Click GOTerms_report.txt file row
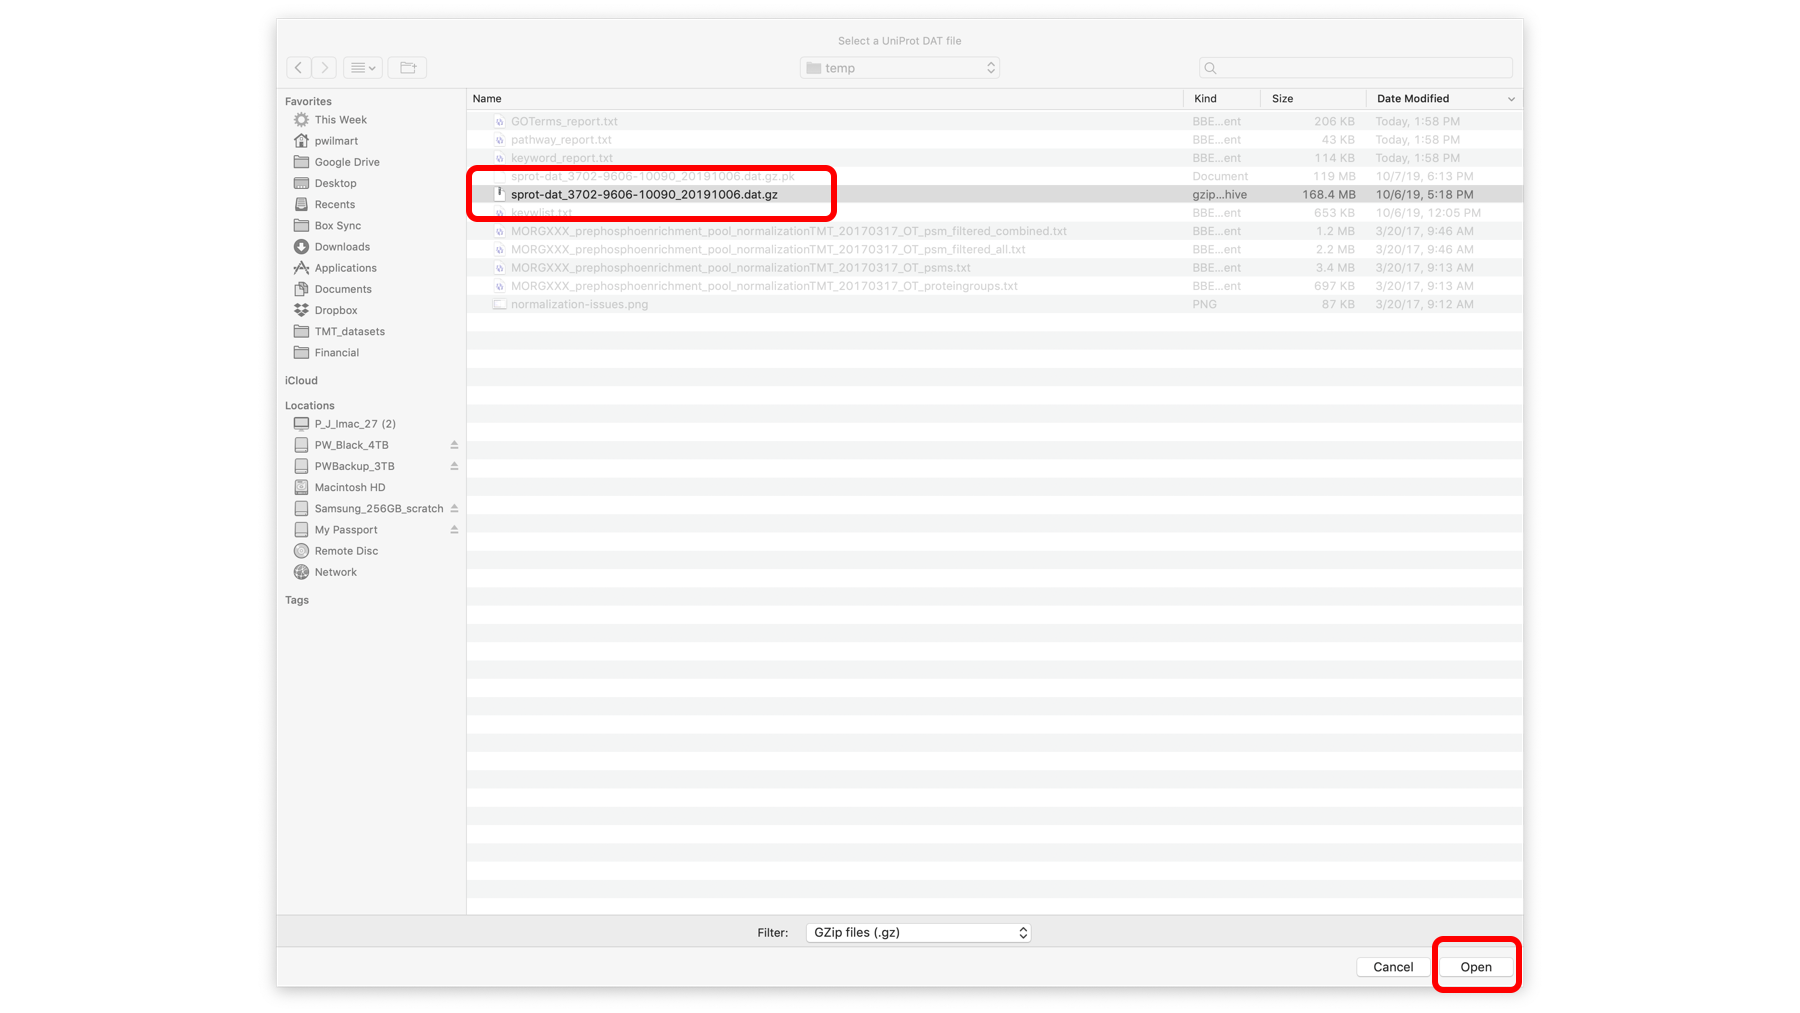The image size is (1800, 1013). [x=995, y=121]
